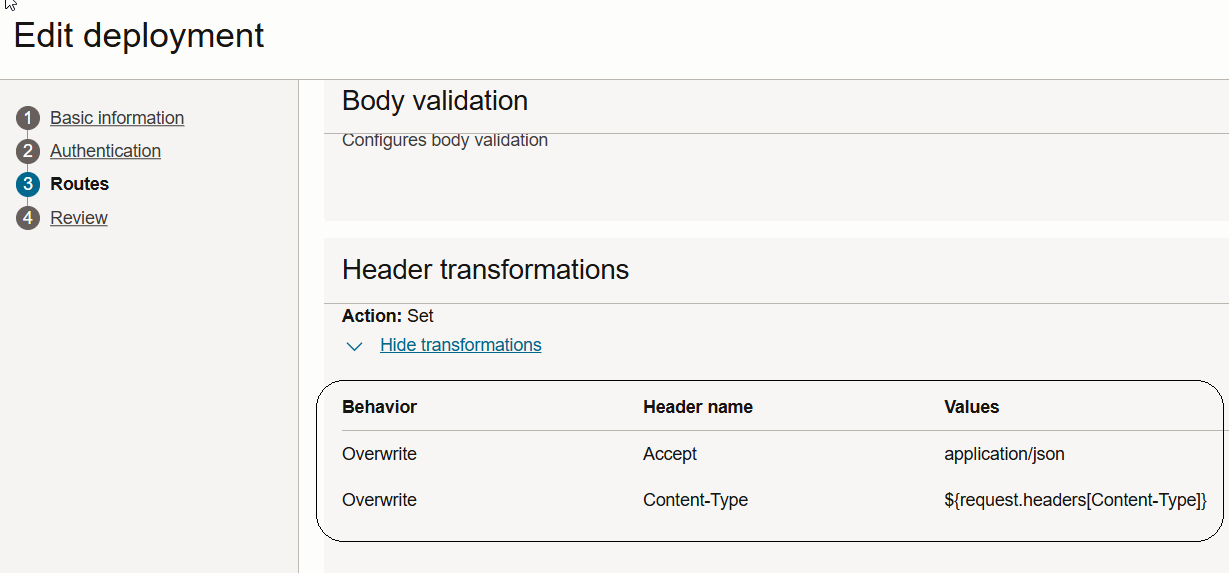This screenshot has width=1229, height=573.
Task: Select the Content-Type header name cell
Action: click(x=695, y=500)
